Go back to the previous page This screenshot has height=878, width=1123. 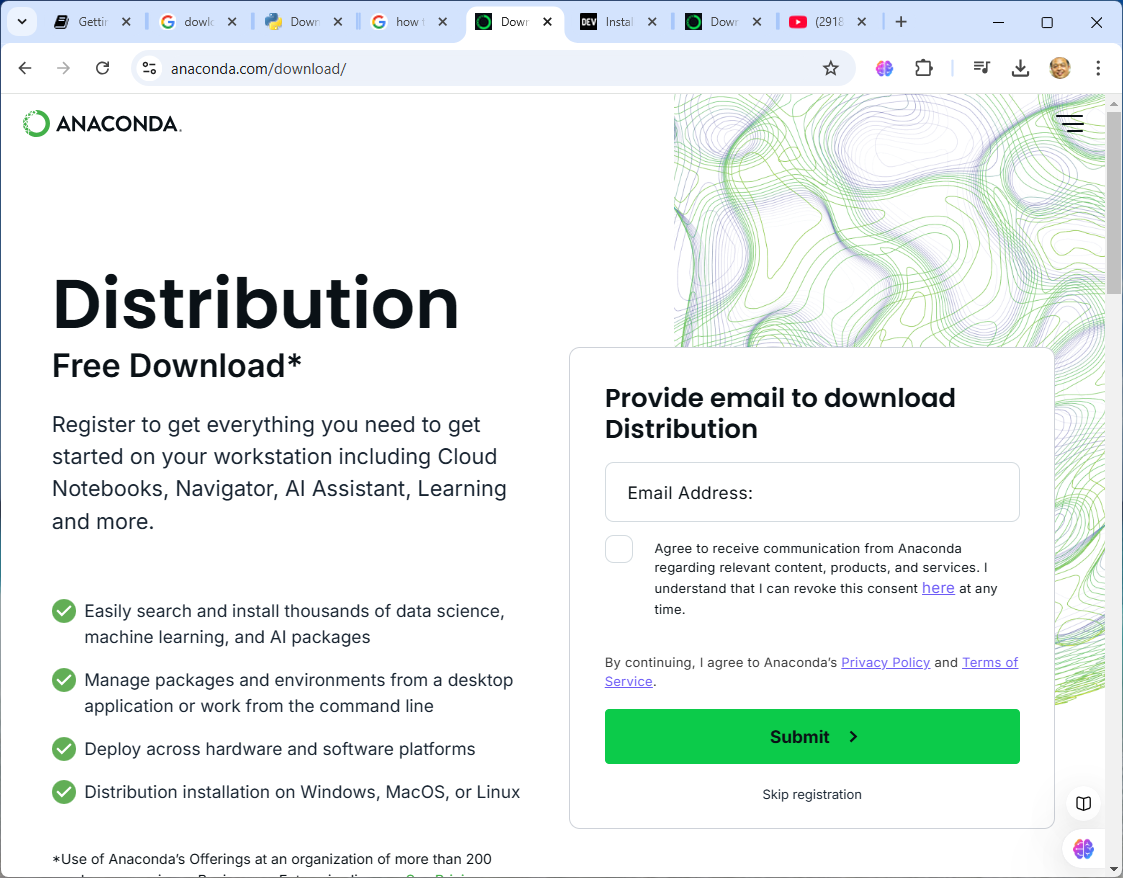[25, 68]
